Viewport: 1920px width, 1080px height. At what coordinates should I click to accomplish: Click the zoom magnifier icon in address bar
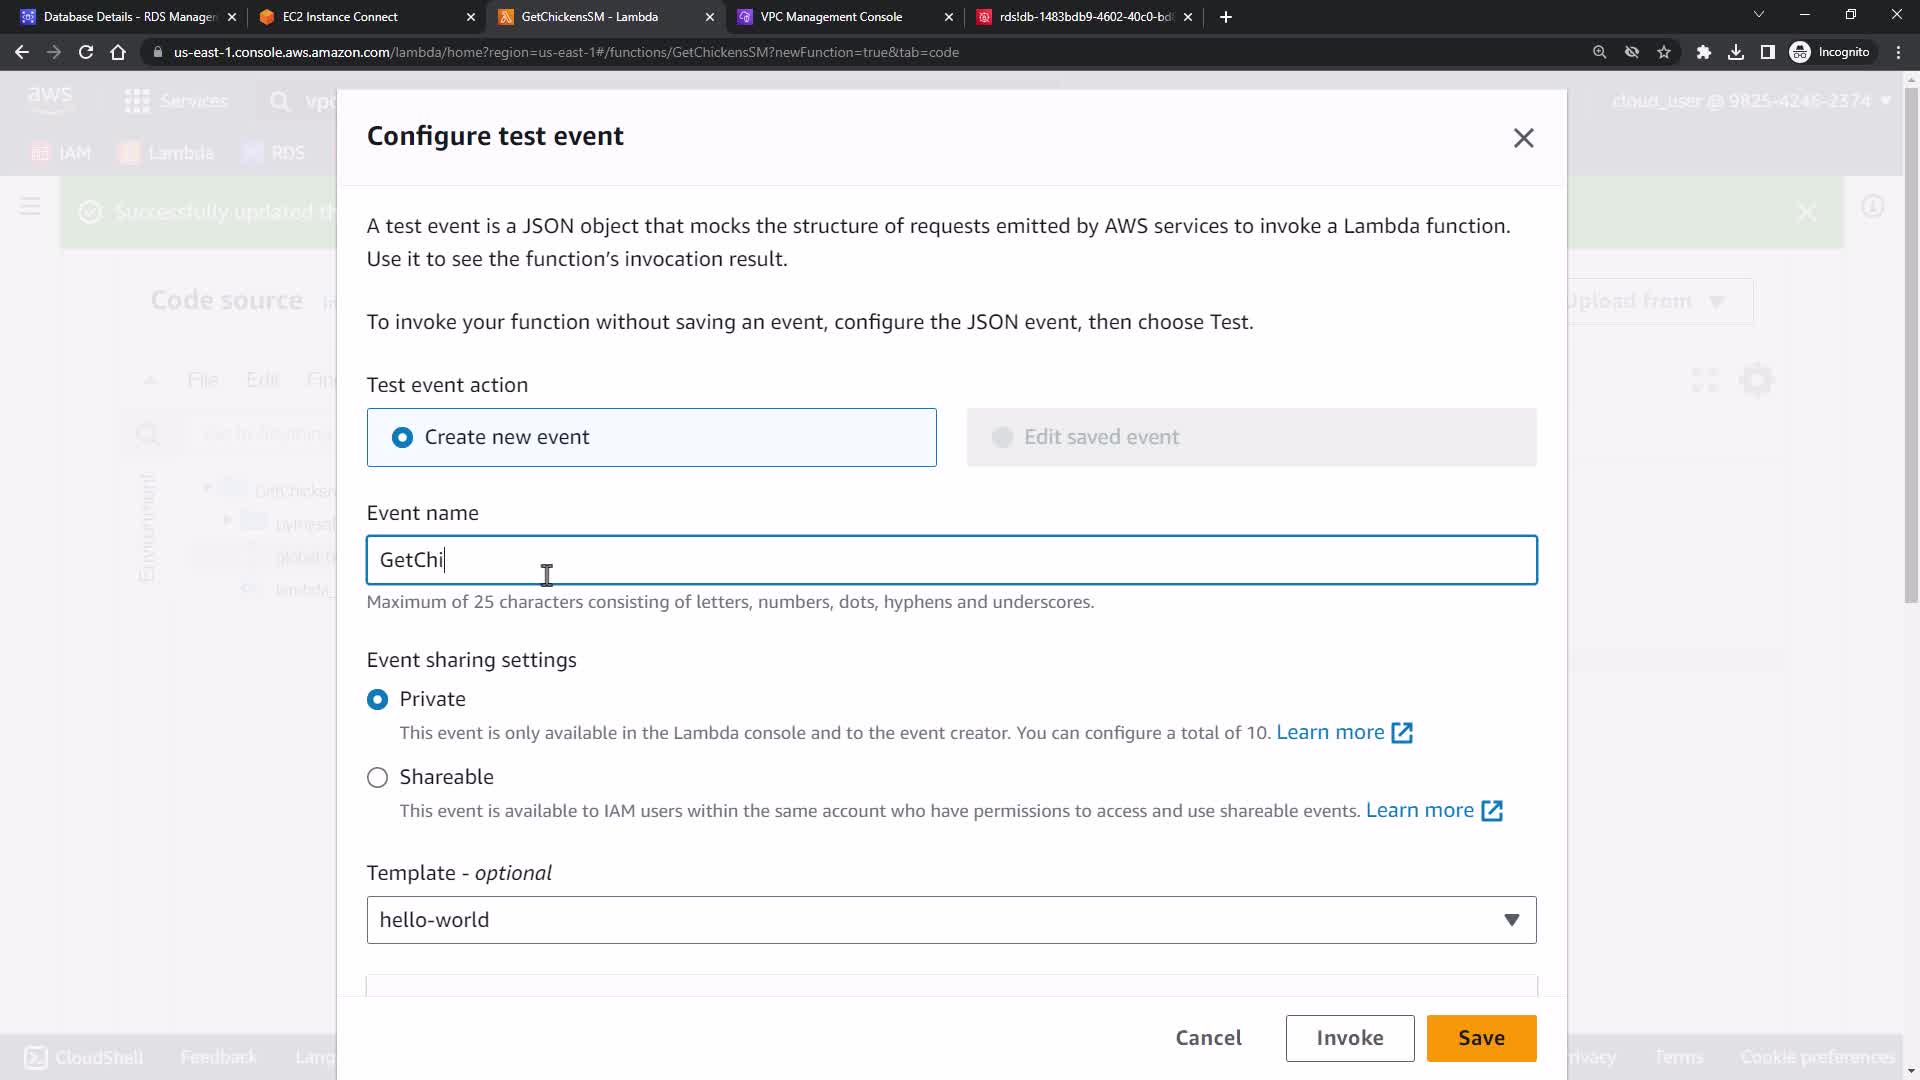coord(1599,52)
